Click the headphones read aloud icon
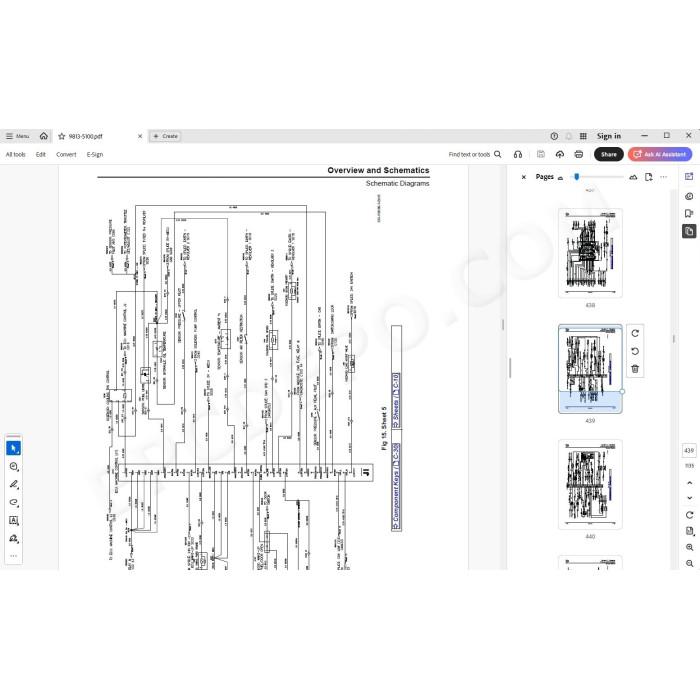700x700 pixels. pos(518,154)
